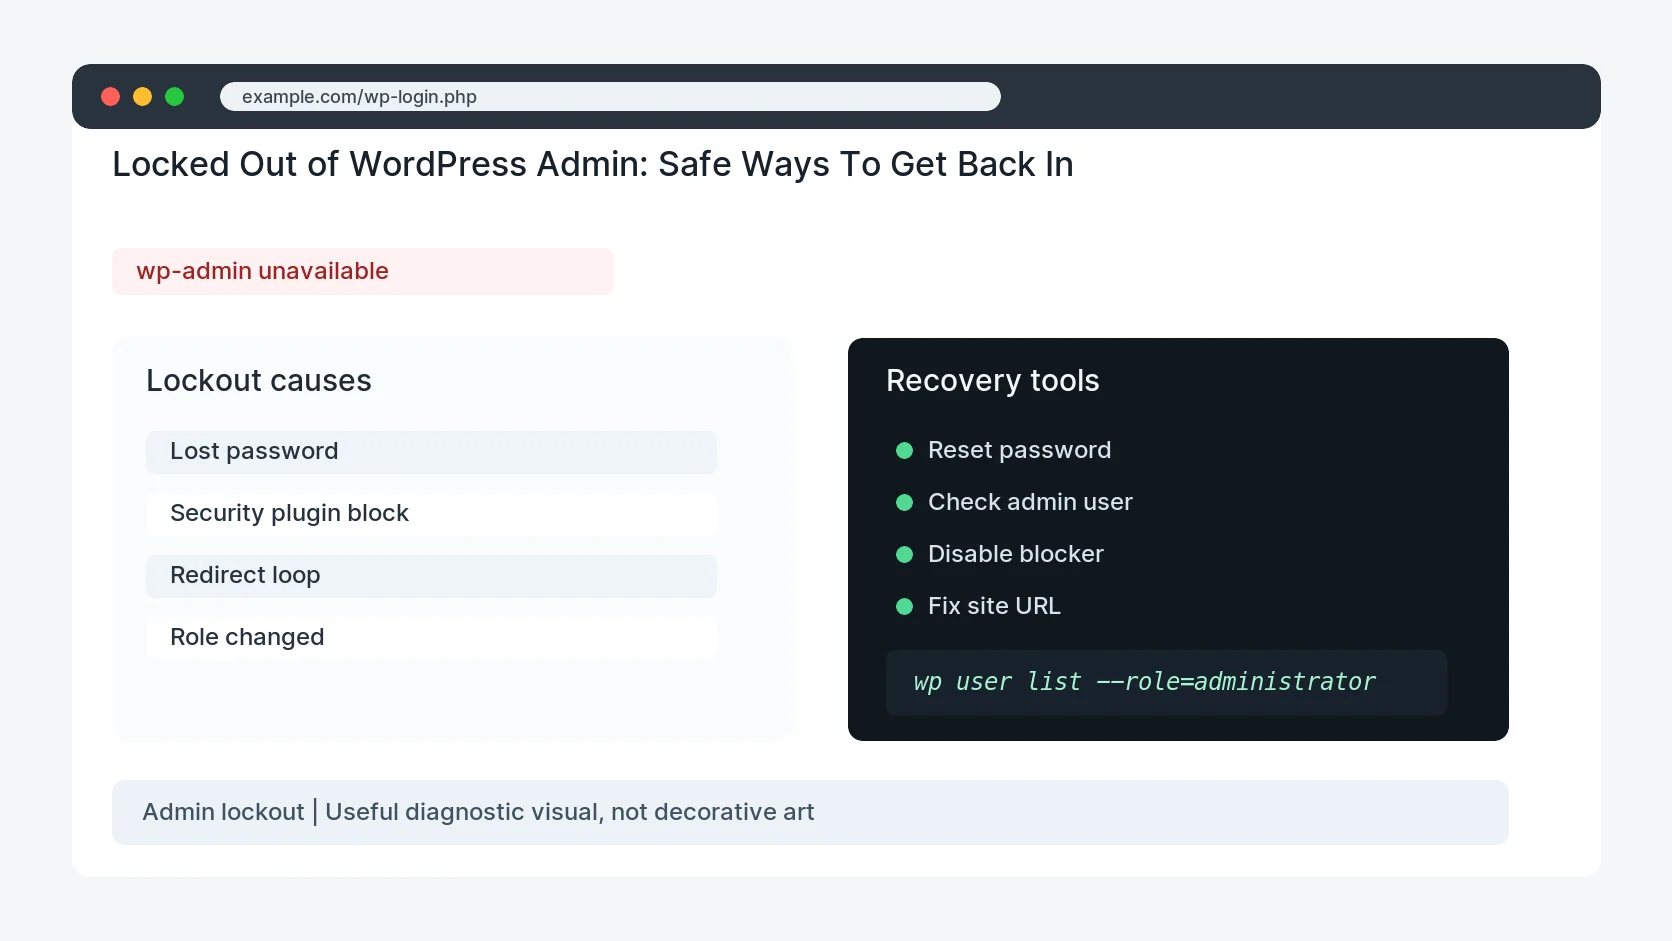
Task: Click the green dot beside 'Check admin user'
Action: click(x=905, y=502)
